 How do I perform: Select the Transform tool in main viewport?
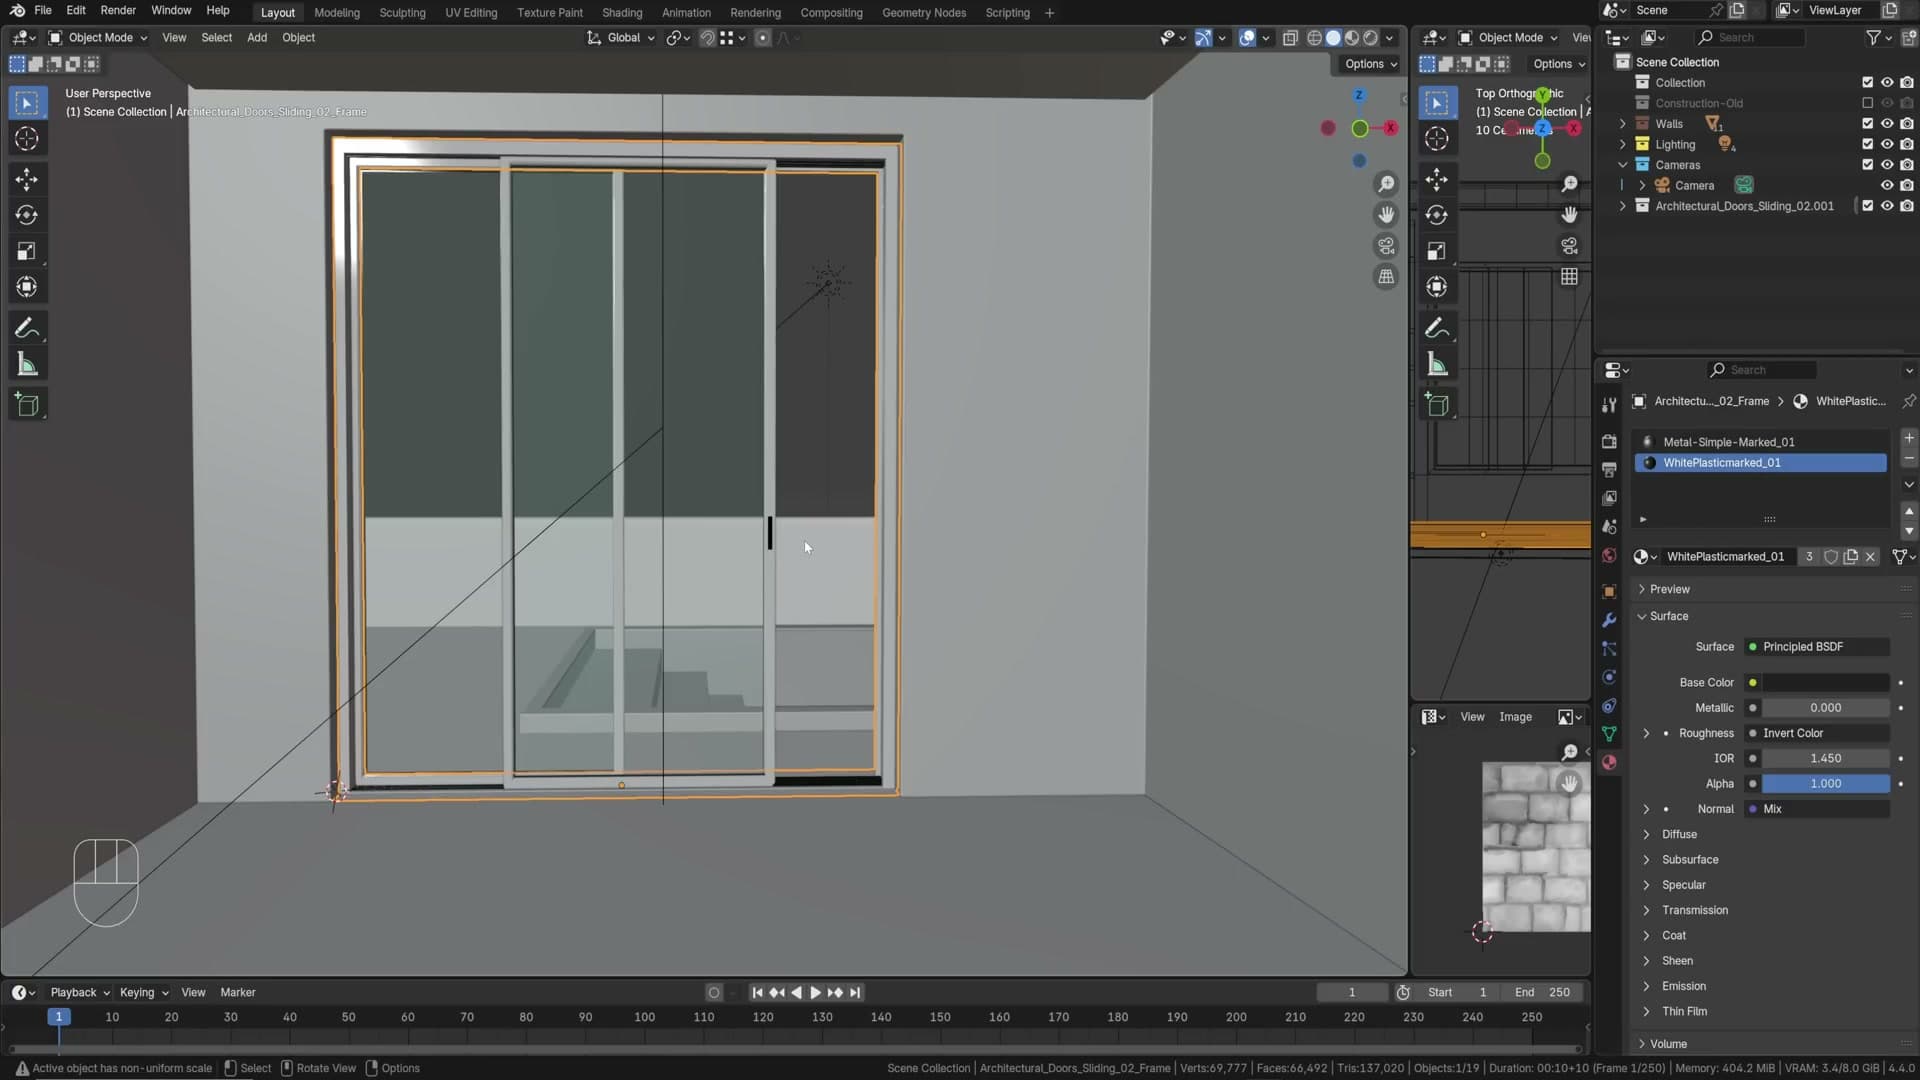tap(27, 287)
